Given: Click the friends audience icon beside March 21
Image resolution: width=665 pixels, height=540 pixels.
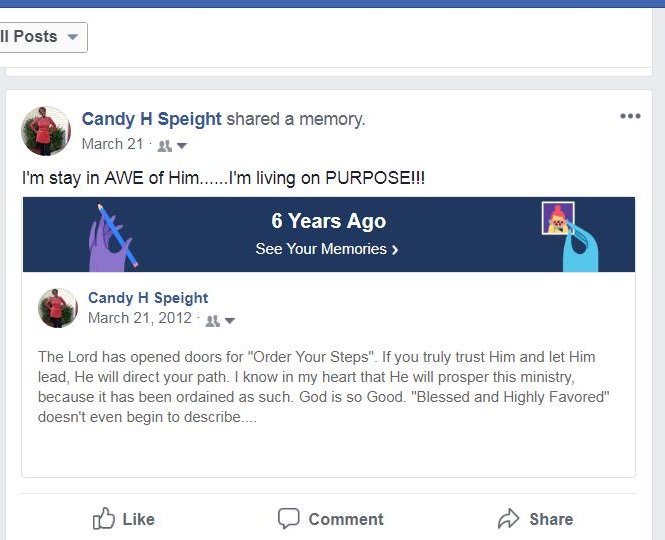Looking at the screenshot, I should pyautogui.click(x=165, y=145).
